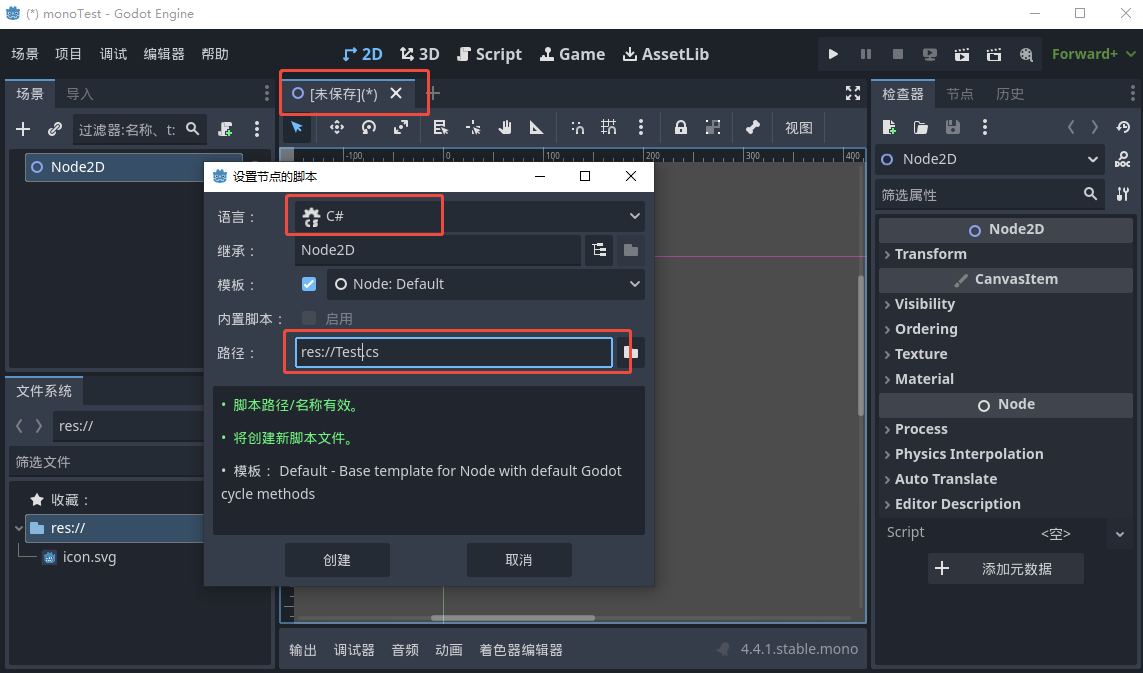Click the viewport horizontal scrollbar

pos(513,618)
